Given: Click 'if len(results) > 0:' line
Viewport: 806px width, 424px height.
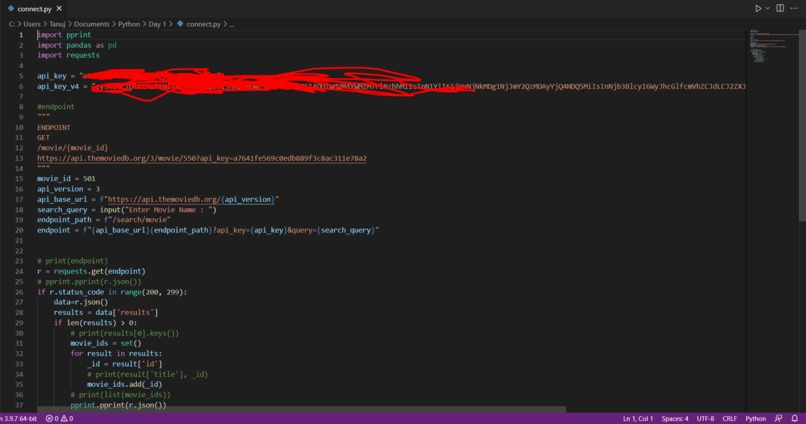Looking at the screenshot, I should click(95, 323).
